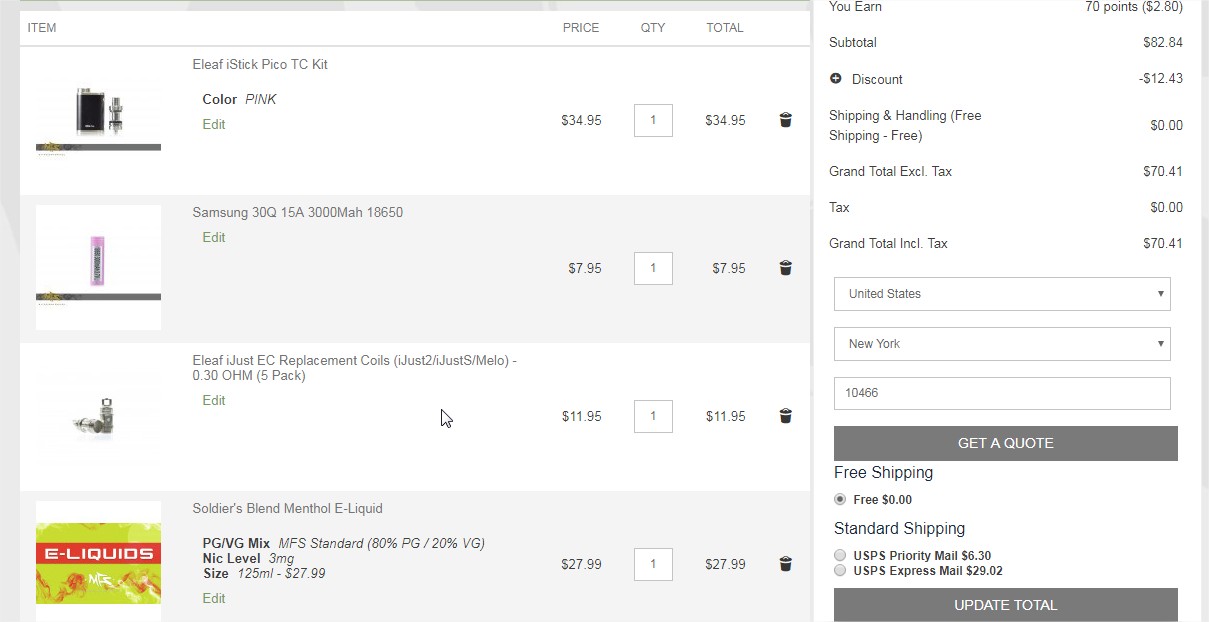The image size is (1209, 622).
Task: Open the pink Samsung battery thumbnail
Action: click(98, 268)
